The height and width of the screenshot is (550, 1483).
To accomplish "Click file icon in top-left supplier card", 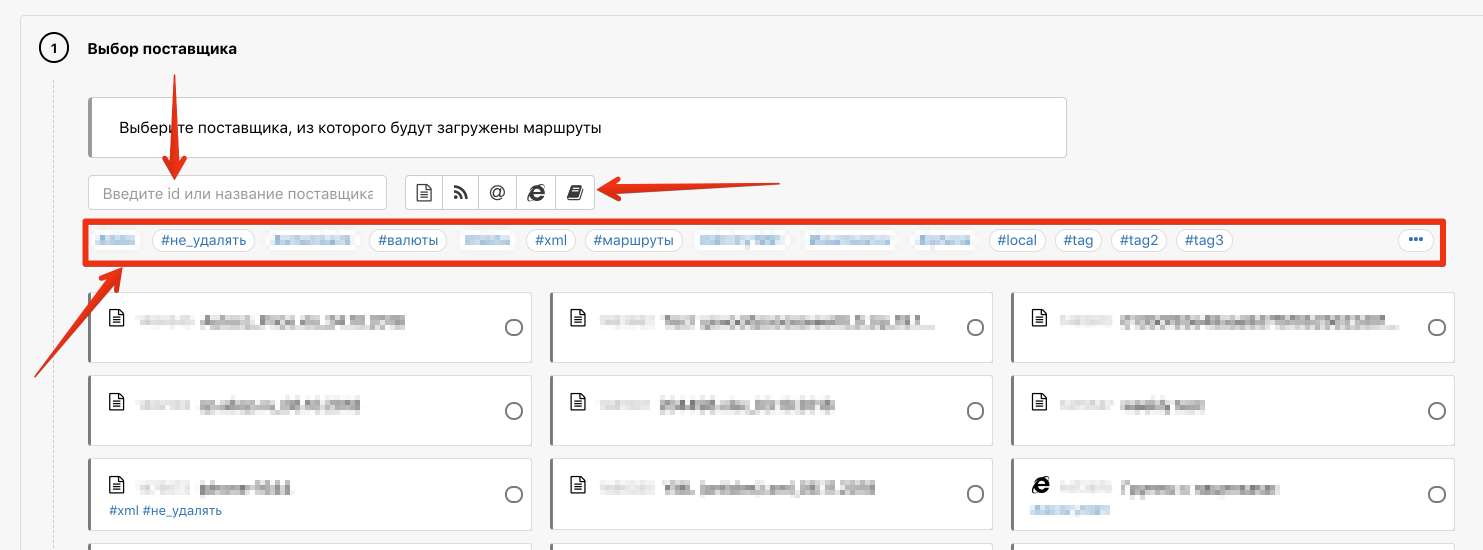I will [x=117, y=318].
